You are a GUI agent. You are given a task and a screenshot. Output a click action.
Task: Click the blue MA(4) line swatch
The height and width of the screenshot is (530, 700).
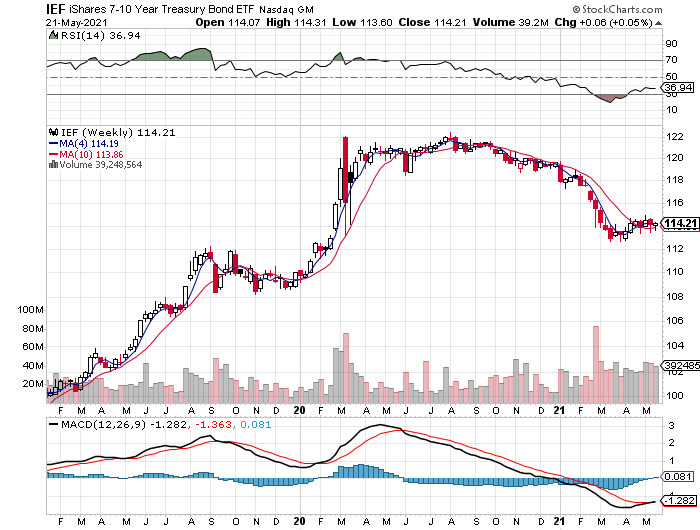point(53,144)
